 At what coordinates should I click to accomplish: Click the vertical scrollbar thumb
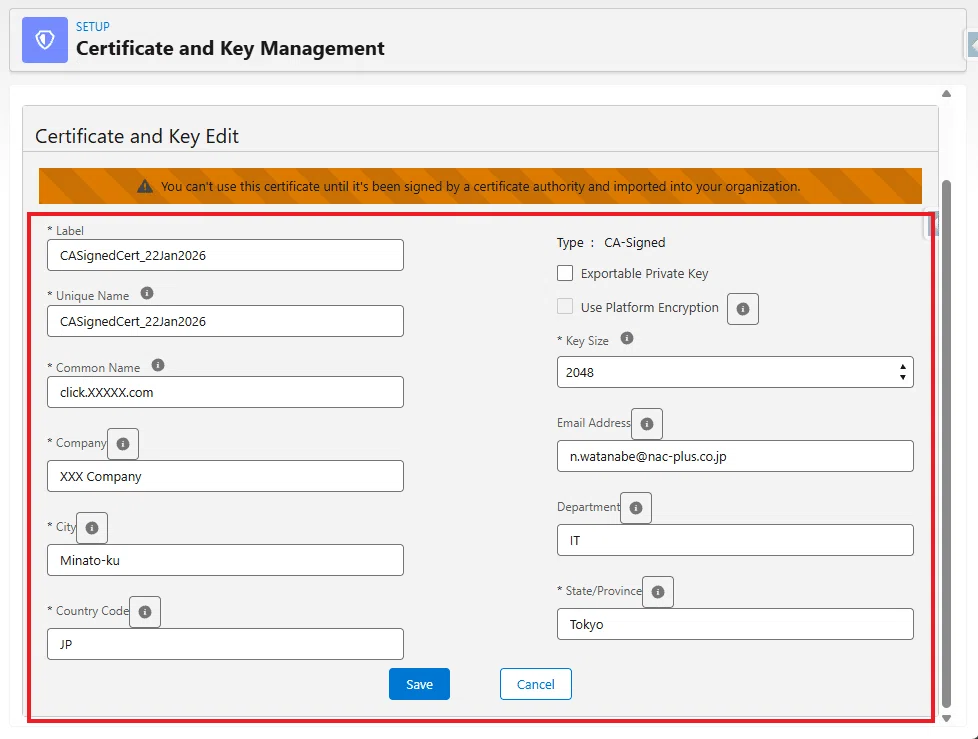pyautogui.click(x=946, y=444)
